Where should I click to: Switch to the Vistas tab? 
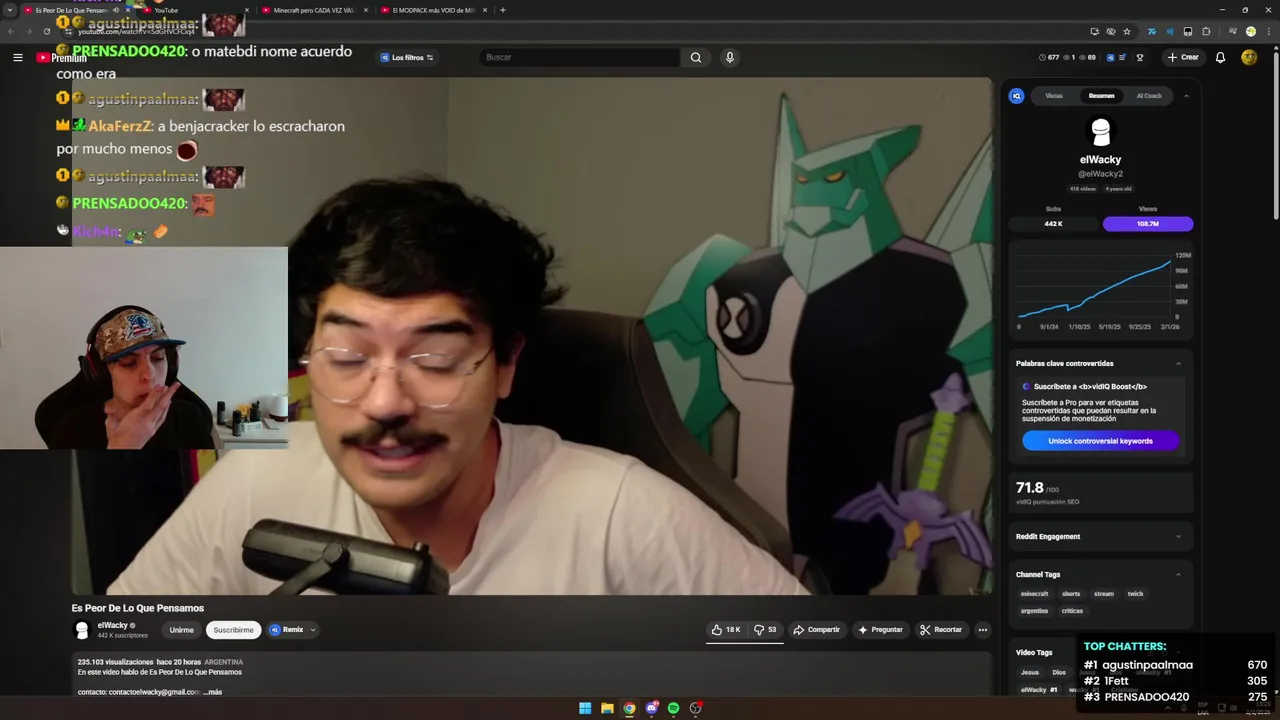coord(1054,96)
